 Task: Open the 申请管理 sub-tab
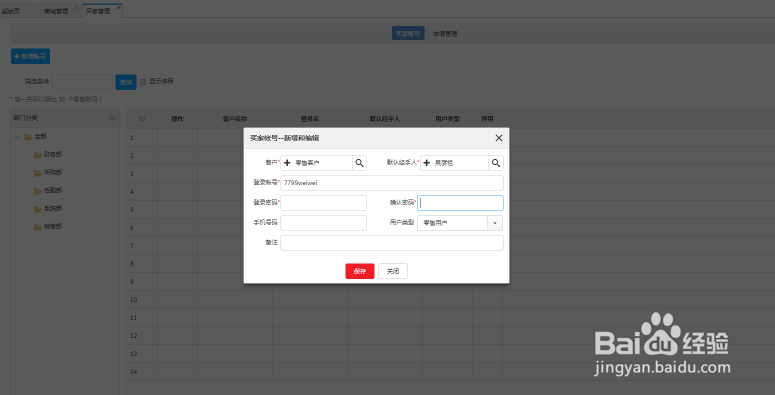click(x=445, y=34)
